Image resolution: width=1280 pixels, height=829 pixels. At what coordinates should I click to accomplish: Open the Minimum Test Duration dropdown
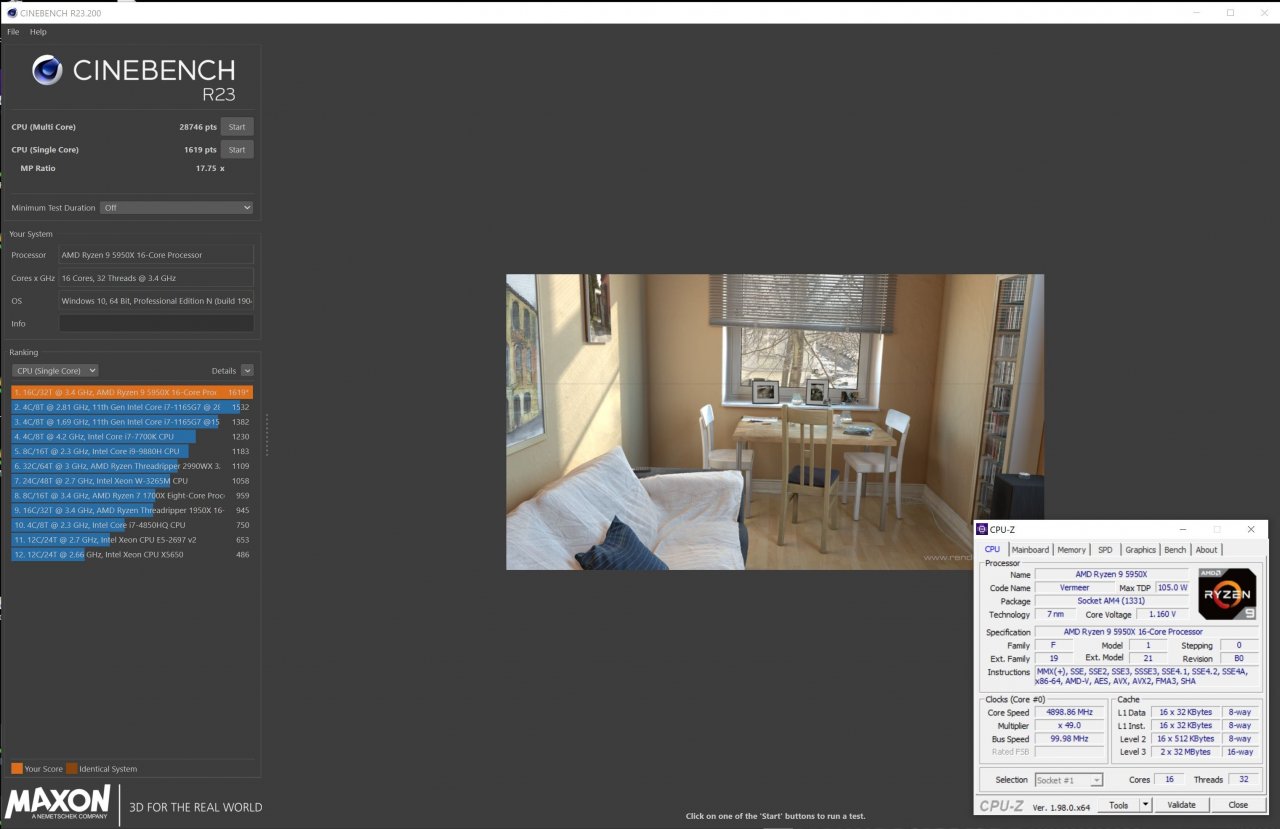176,208
